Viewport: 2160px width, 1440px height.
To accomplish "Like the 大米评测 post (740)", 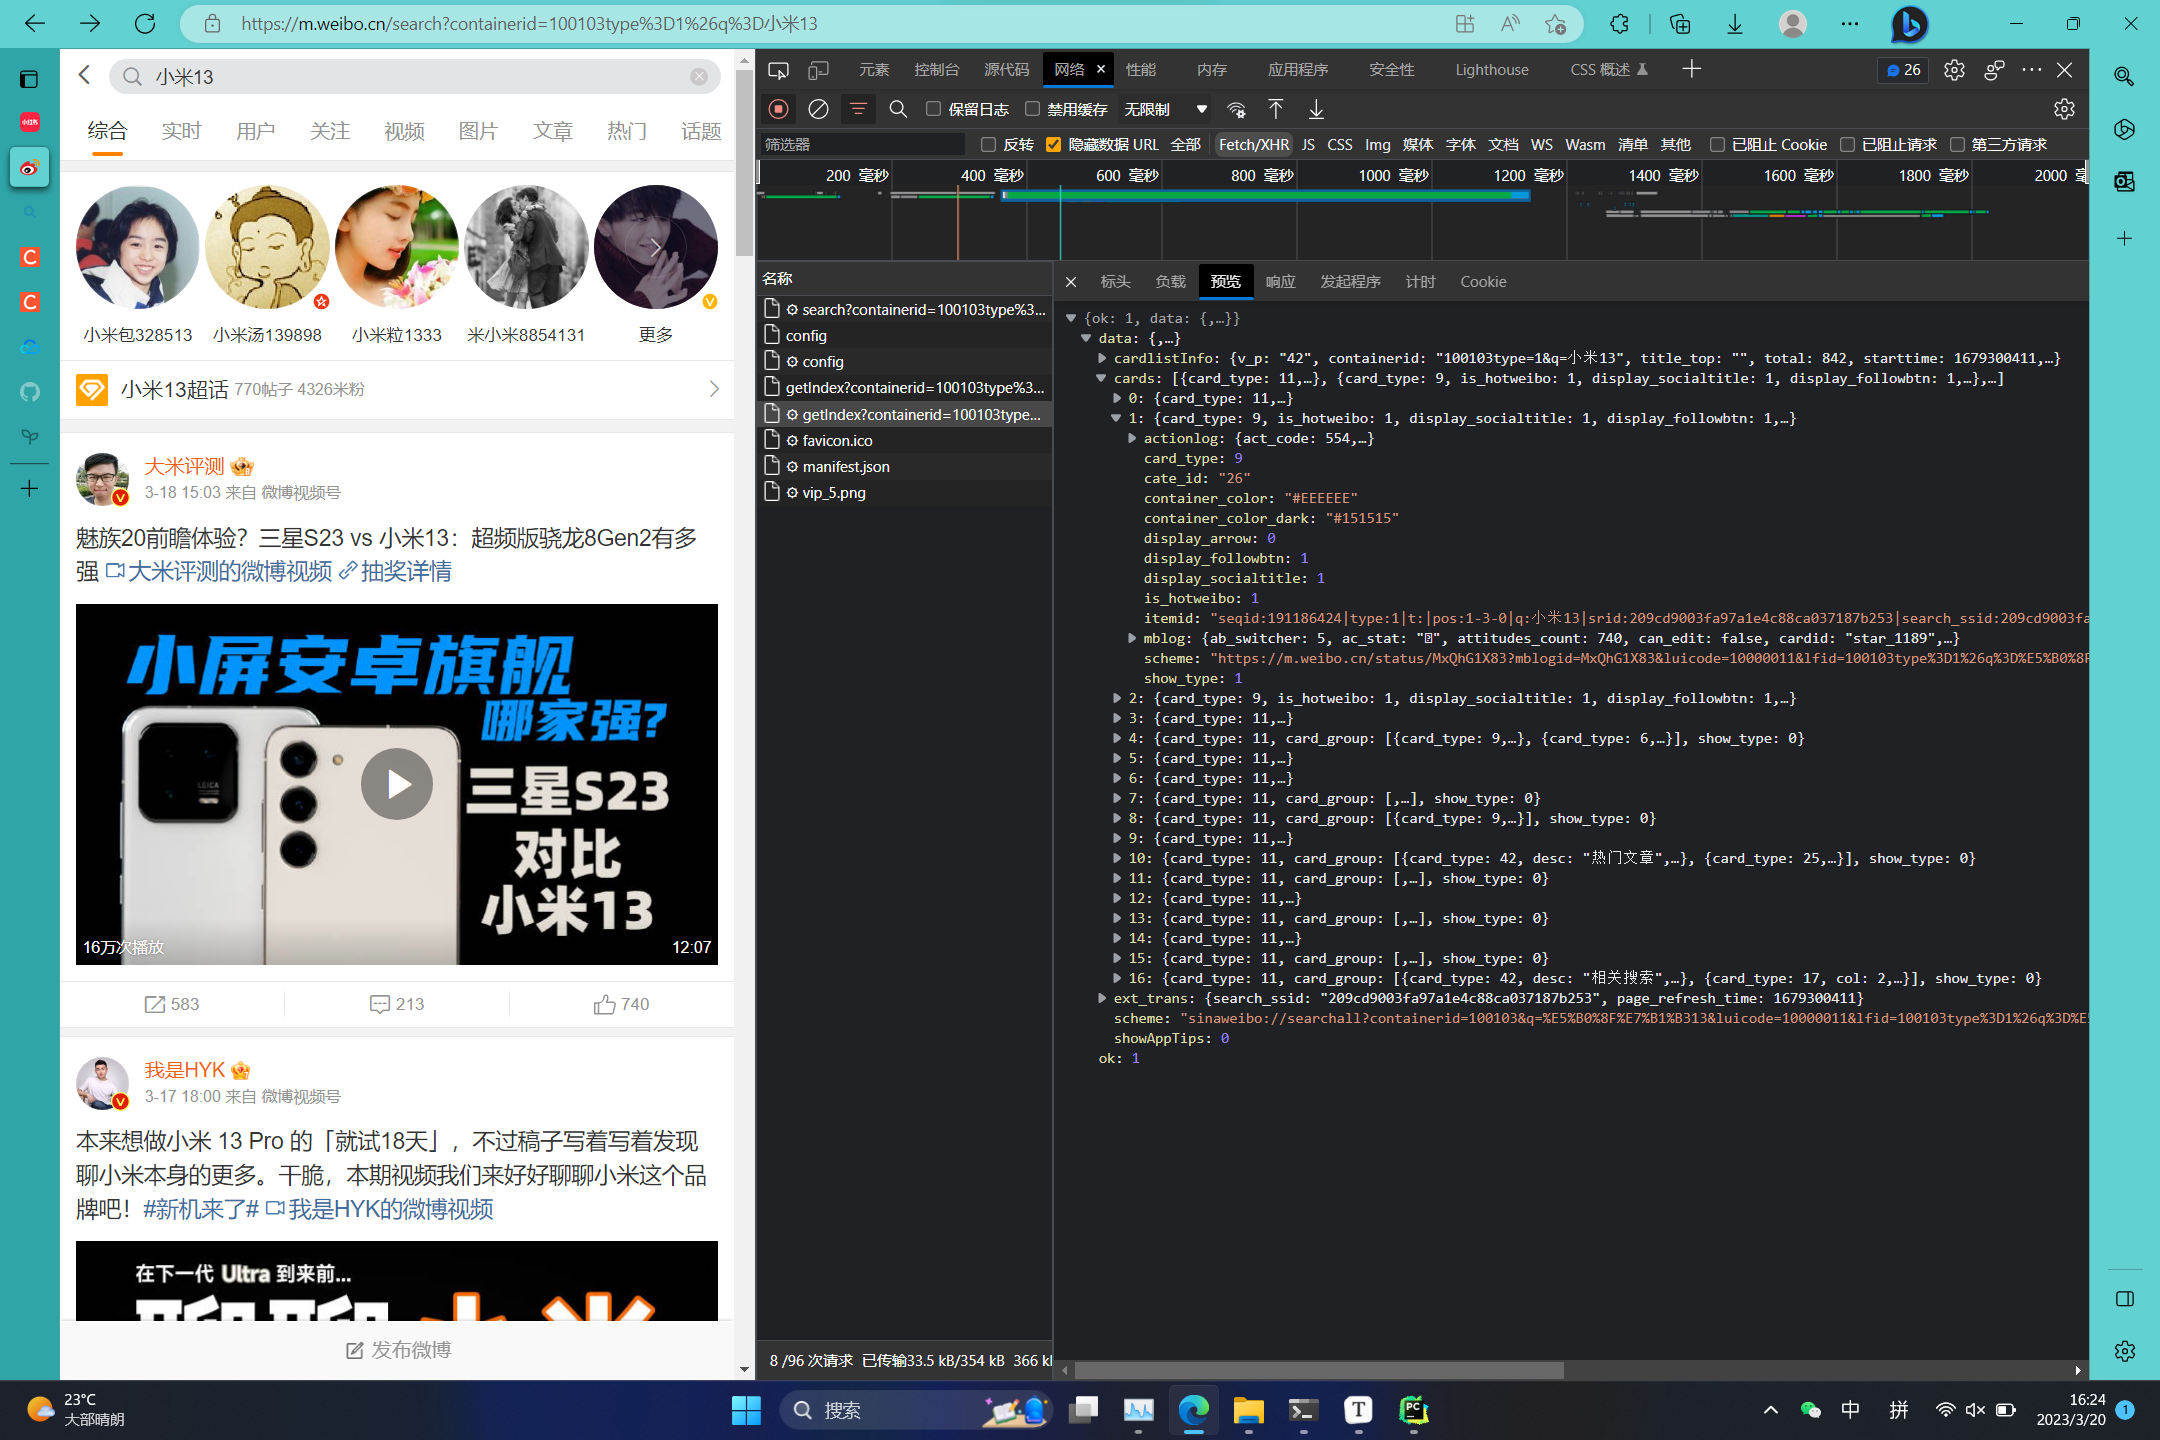I will [x=621, y=1004].
